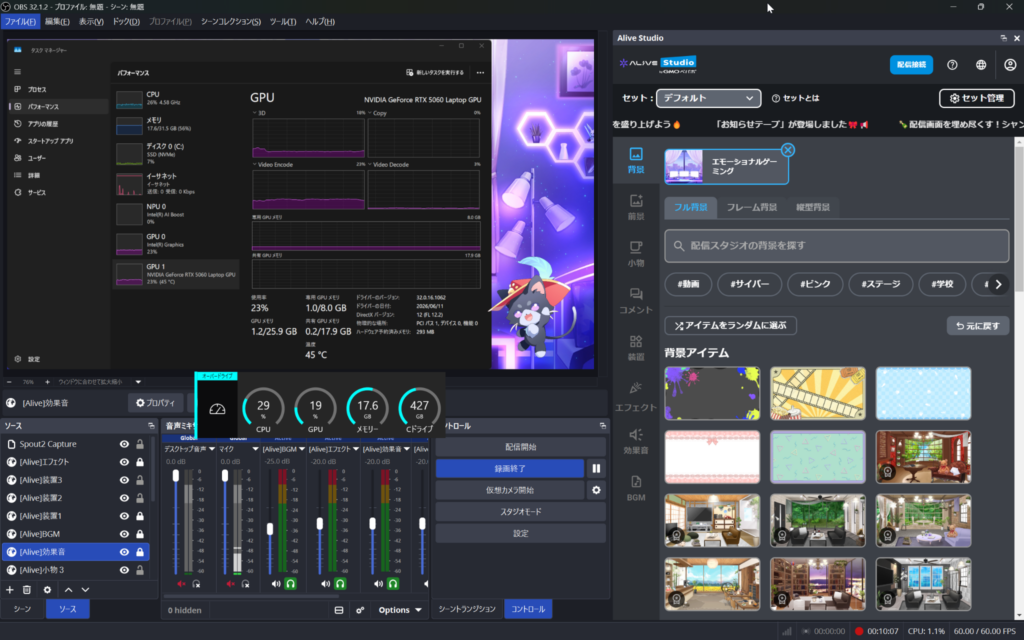
Task: Open the ドック(D) menu
Action: coord(126,22)
